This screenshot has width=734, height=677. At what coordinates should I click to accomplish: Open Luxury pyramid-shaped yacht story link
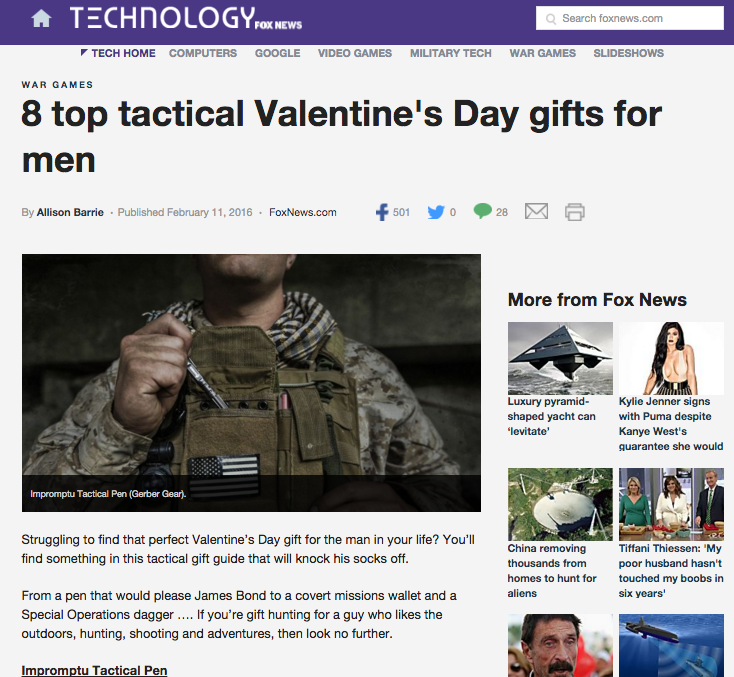point(551,416)
